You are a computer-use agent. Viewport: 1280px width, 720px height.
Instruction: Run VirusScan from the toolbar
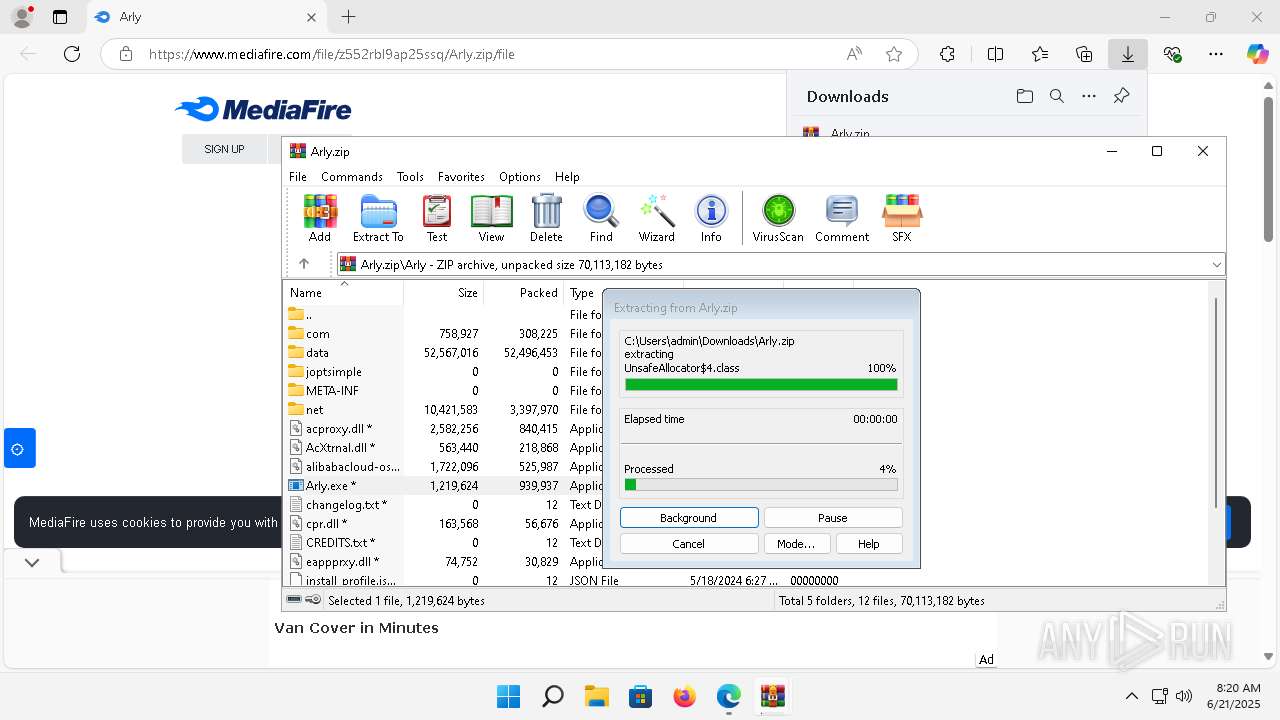[778, 219]
